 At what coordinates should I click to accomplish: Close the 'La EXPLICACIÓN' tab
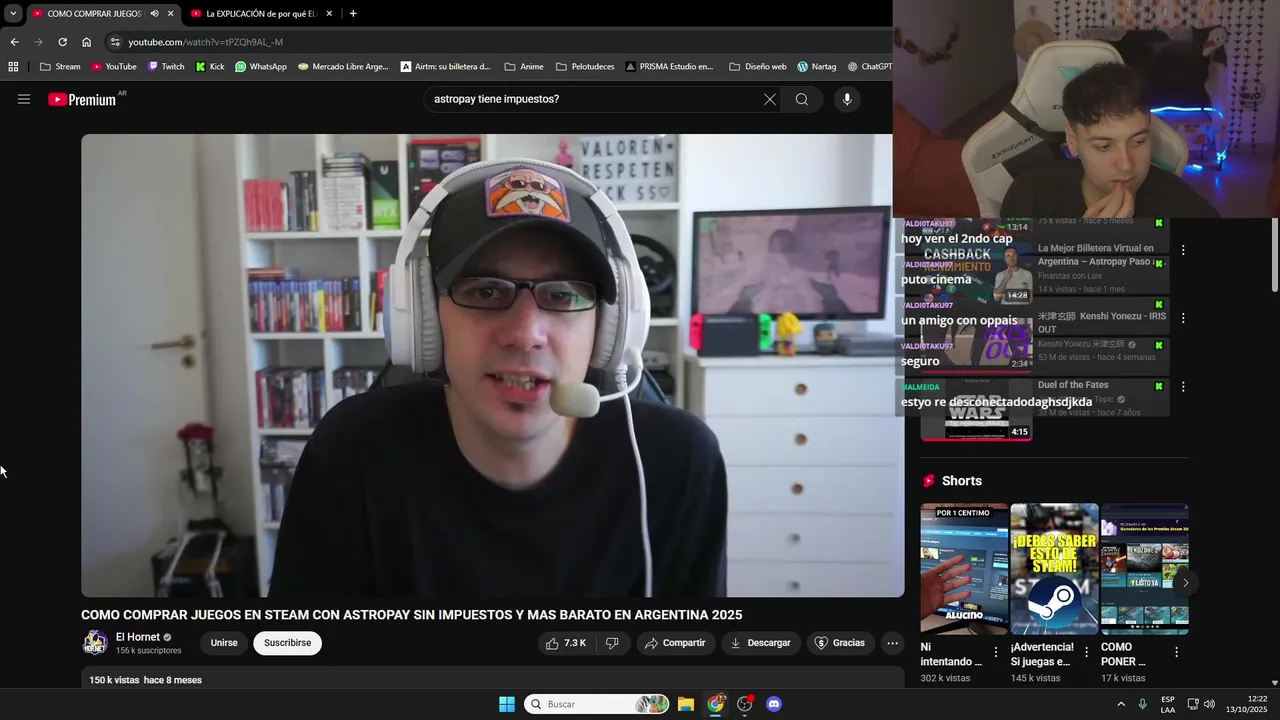pyautogui.click(x=329, y=13)
